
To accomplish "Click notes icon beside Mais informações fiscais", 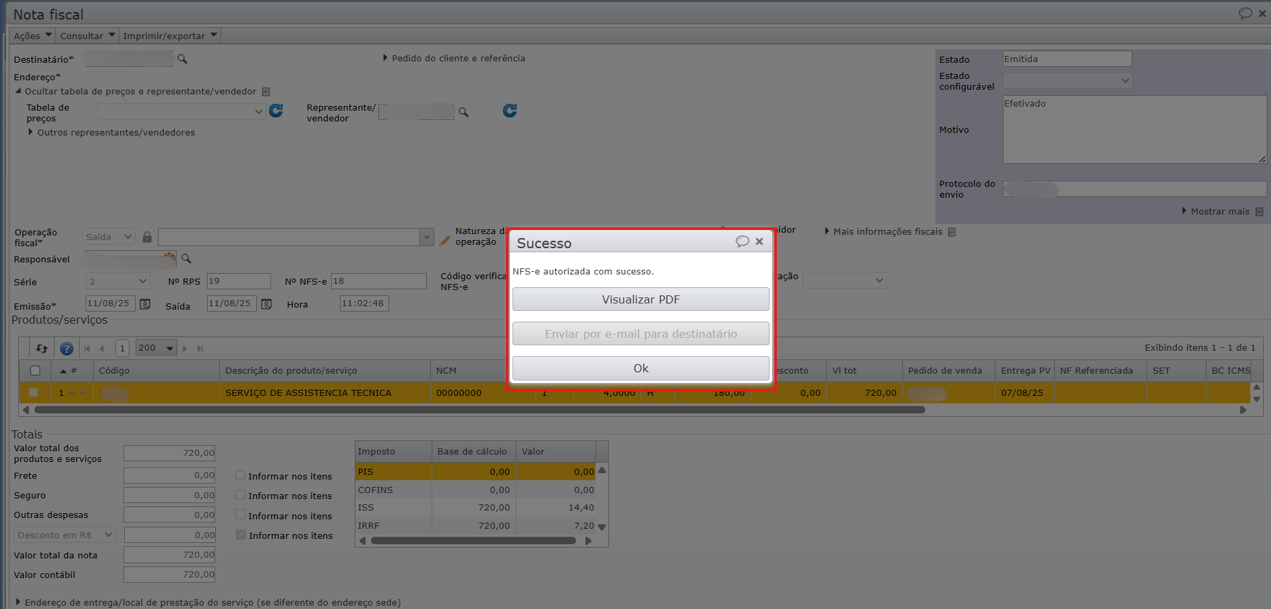I will [952, 232].
